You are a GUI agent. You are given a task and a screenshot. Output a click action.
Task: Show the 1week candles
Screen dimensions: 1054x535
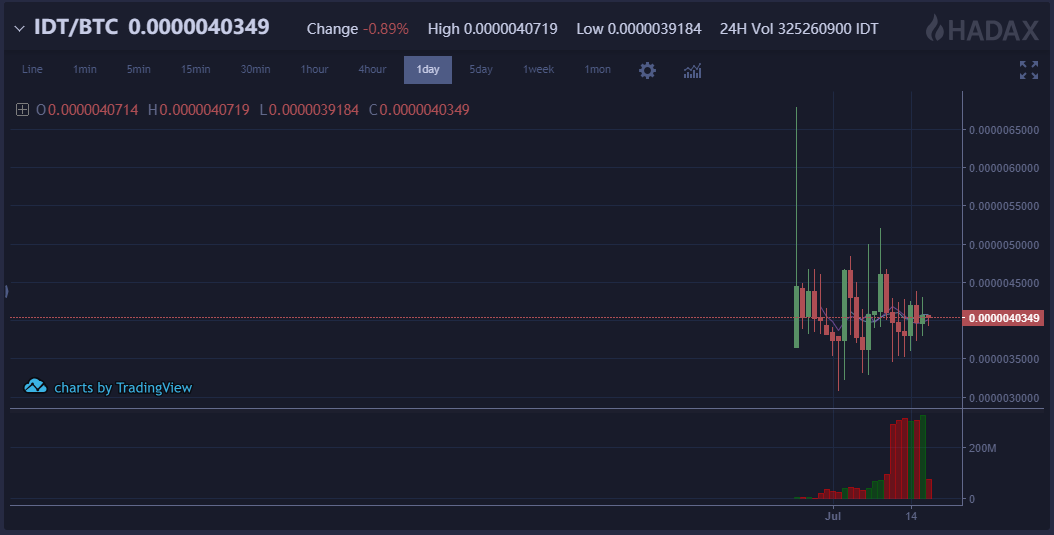538,70
